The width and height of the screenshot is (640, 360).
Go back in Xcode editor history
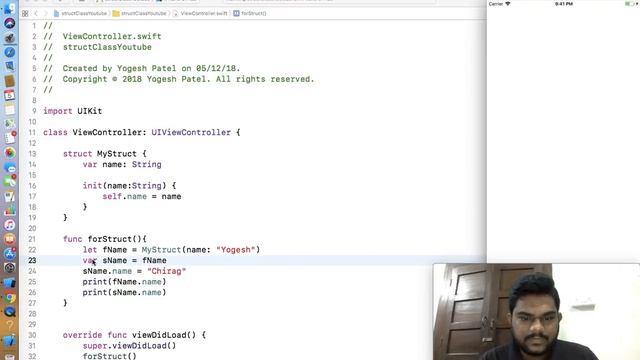tap(36, 13)
